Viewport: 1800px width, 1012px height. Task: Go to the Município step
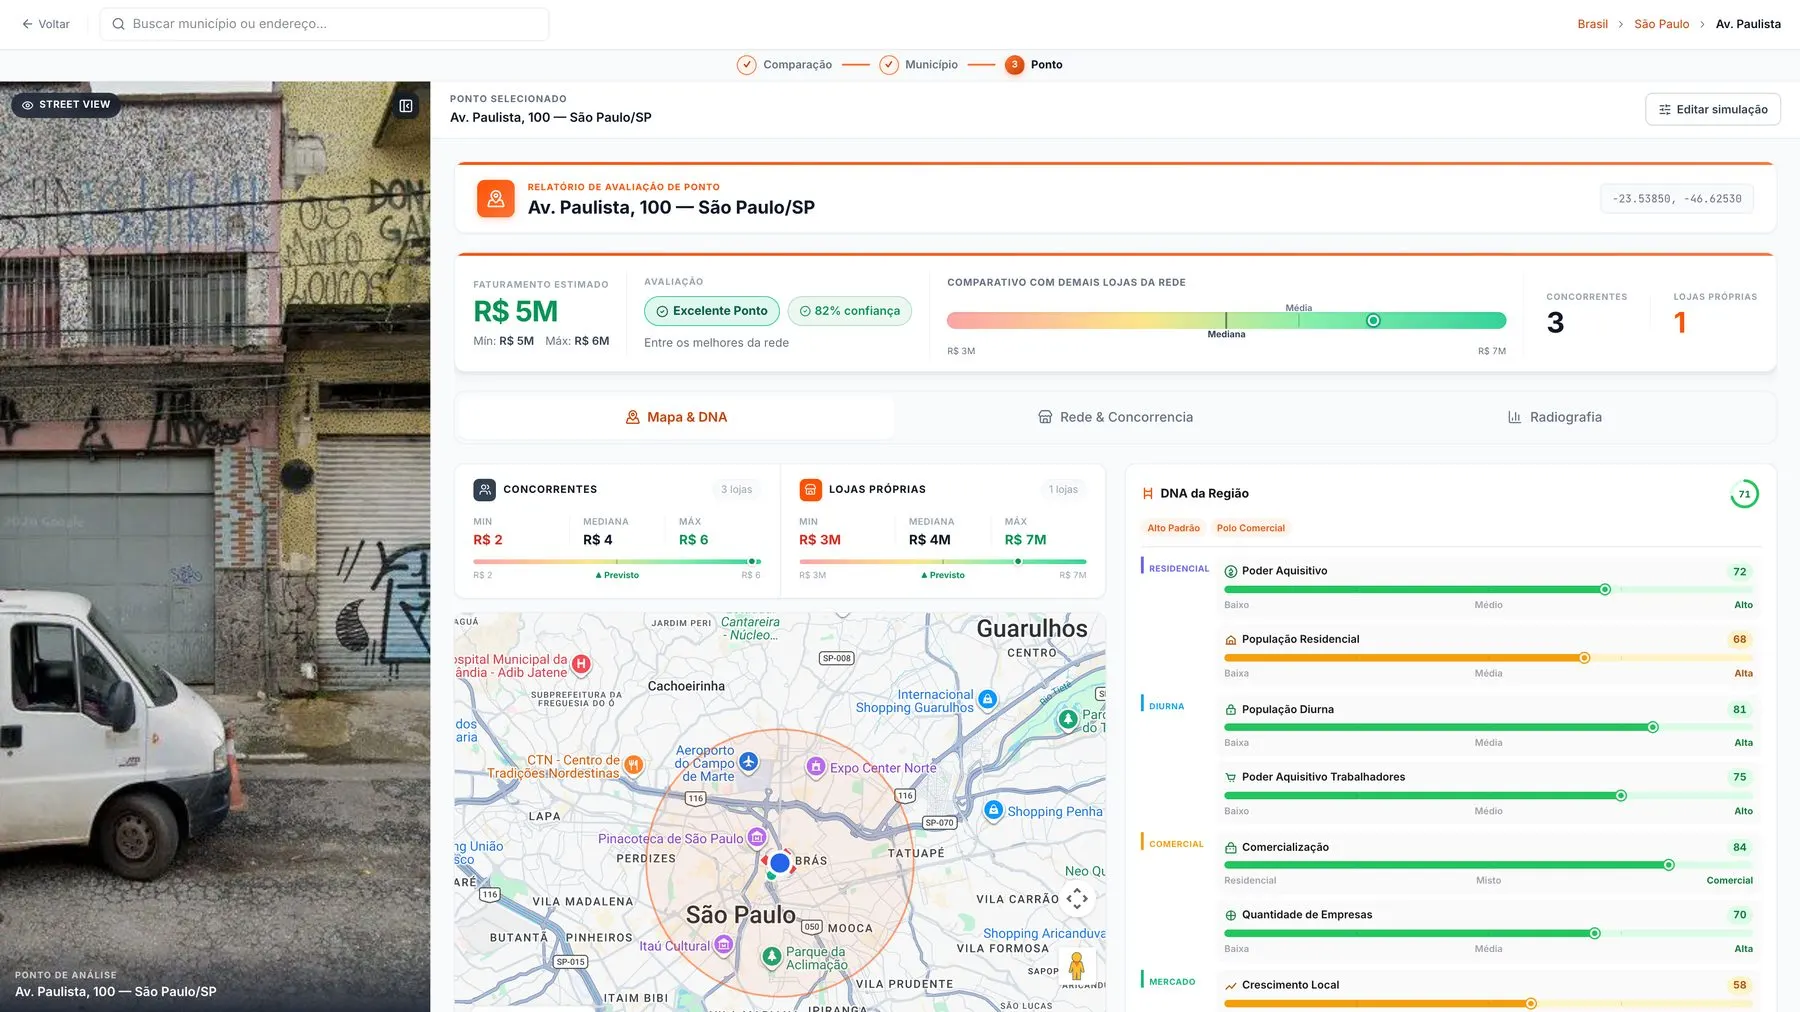click(x=919, y=65)
